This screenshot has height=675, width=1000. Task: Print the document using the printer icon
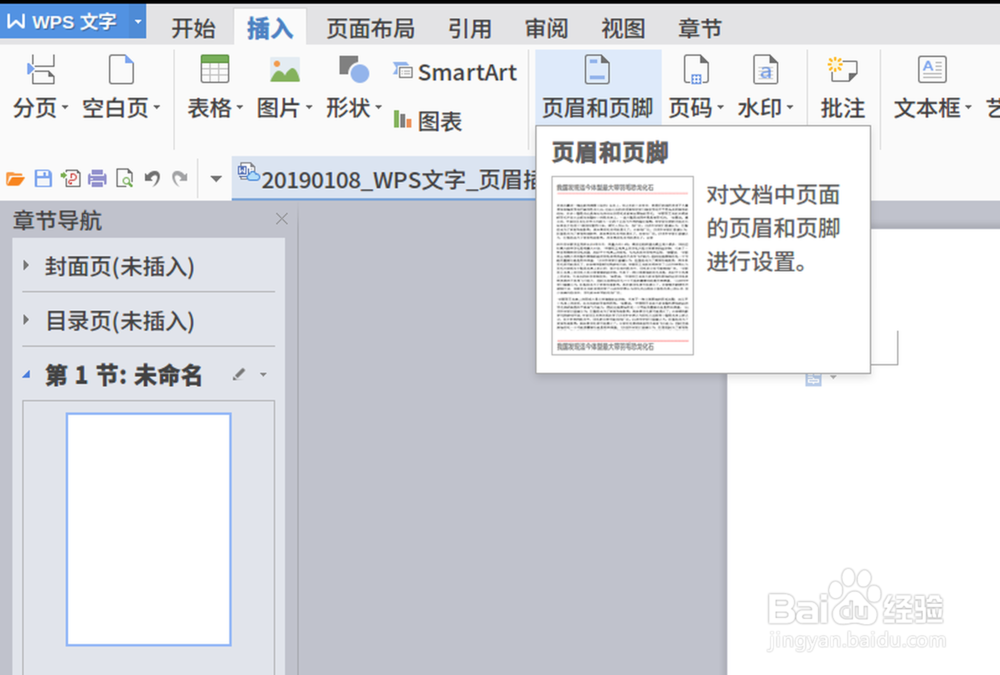97,177
